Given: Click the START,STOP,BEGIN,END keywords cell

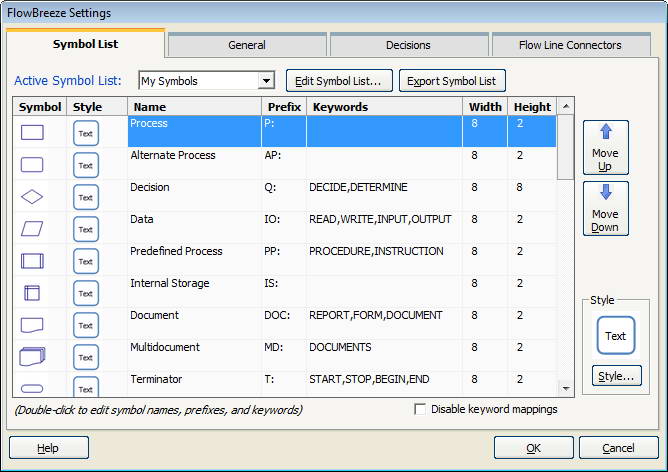Looking at the screenshot, I should 384,384.
